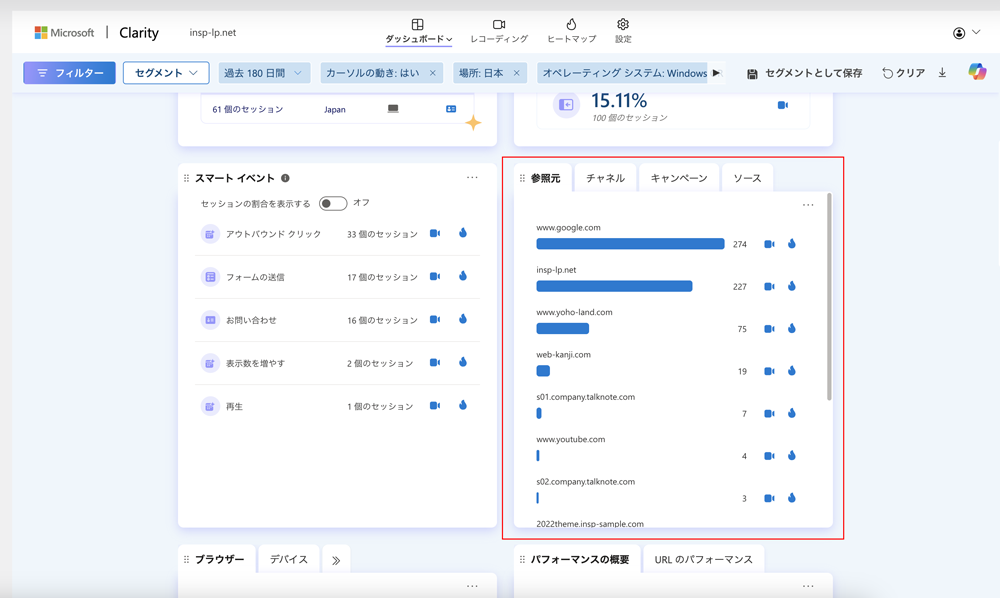Toggle セッションの割合を表示する switch
Screen dimensions: 1000x598
click(333, 203)
